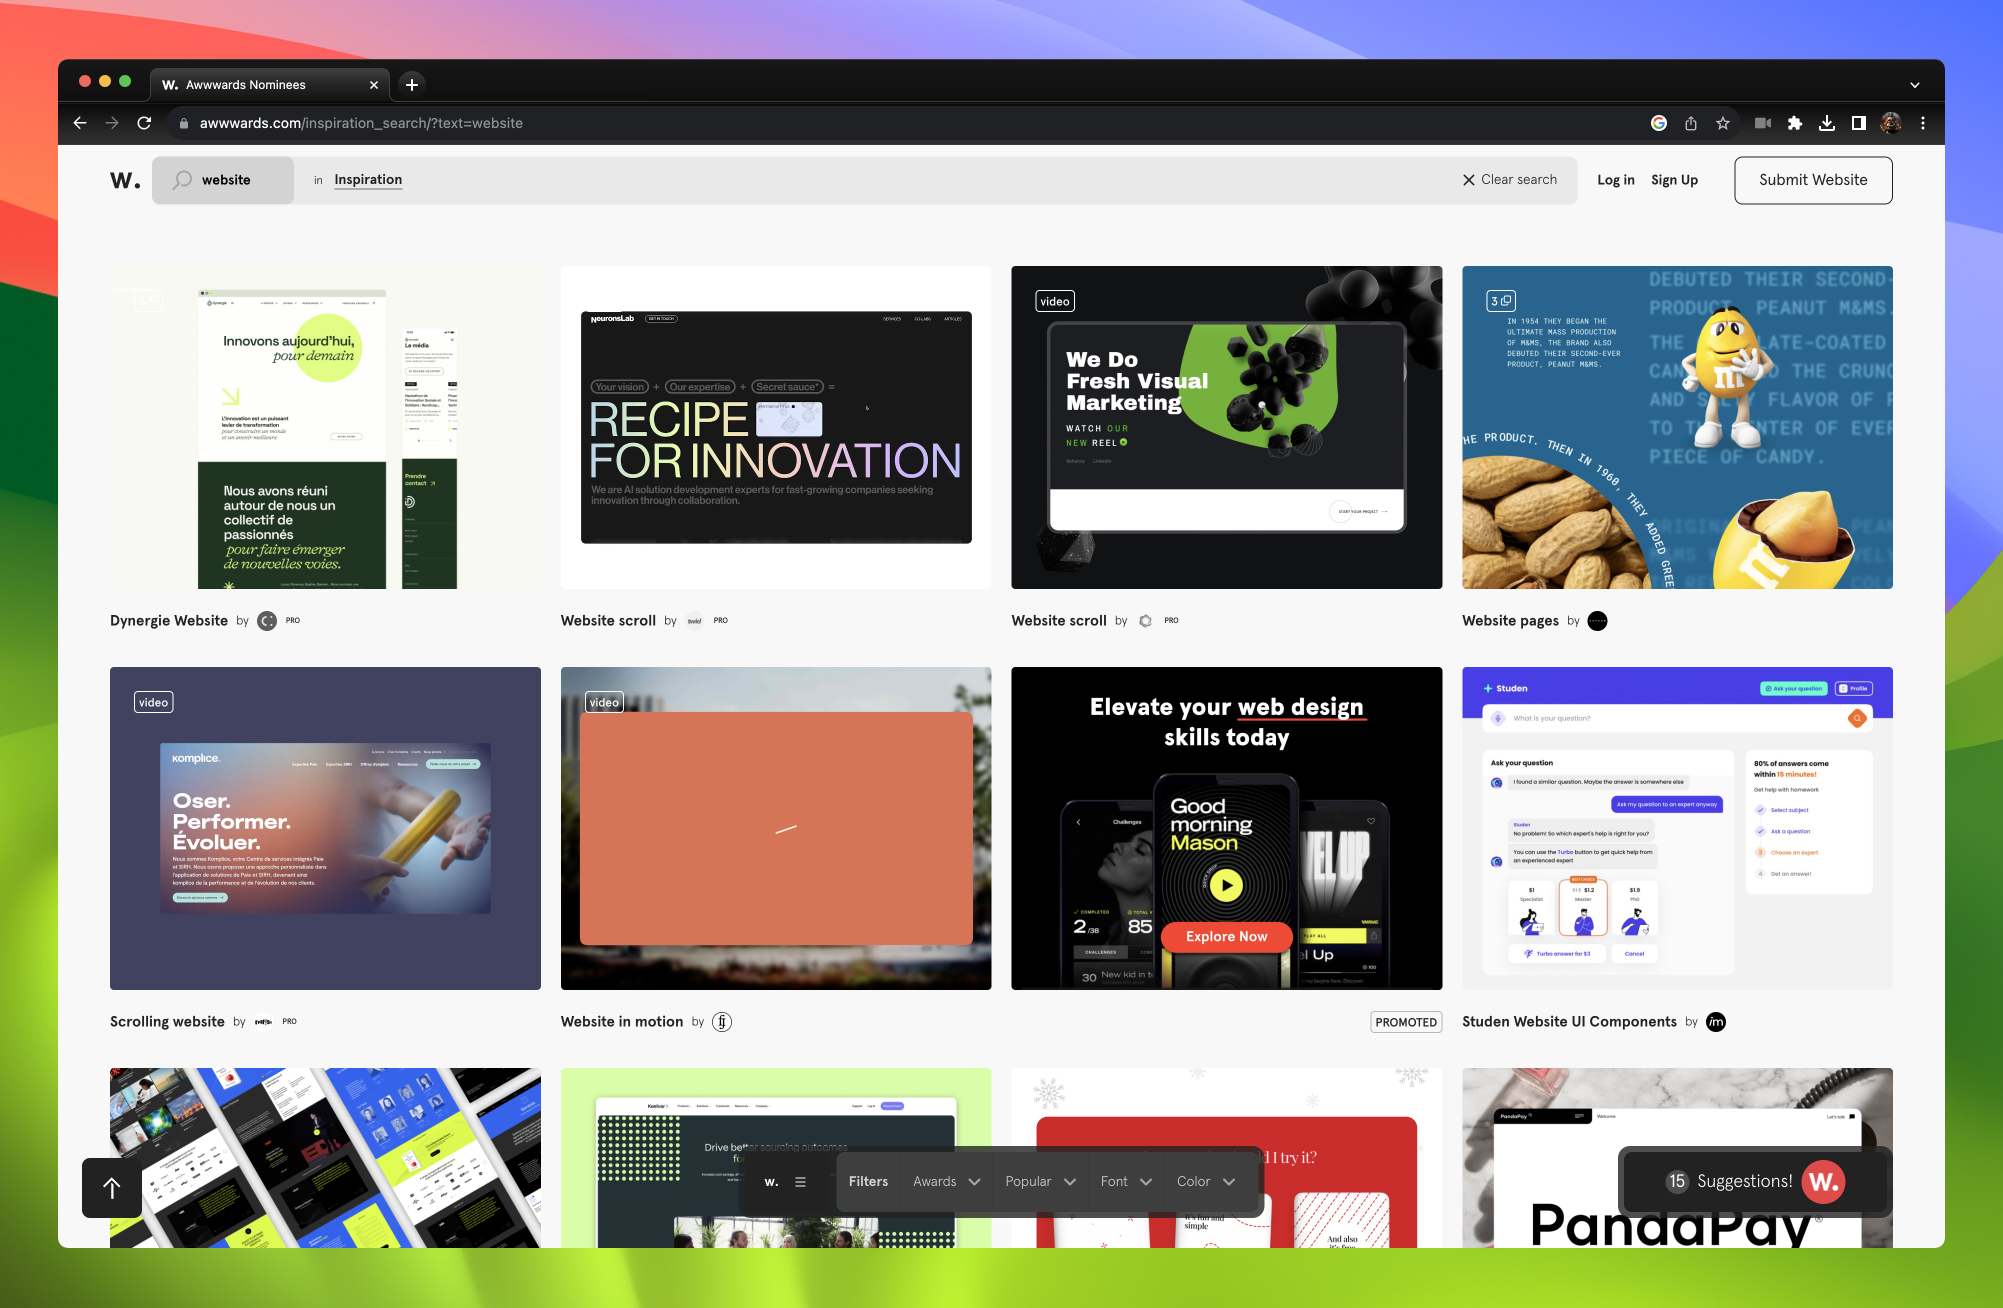The height and width of the screenshot is (1308, 2003).
Task: Click the video badge on the Komplice thumbnail
Action: tap(153, 701)
